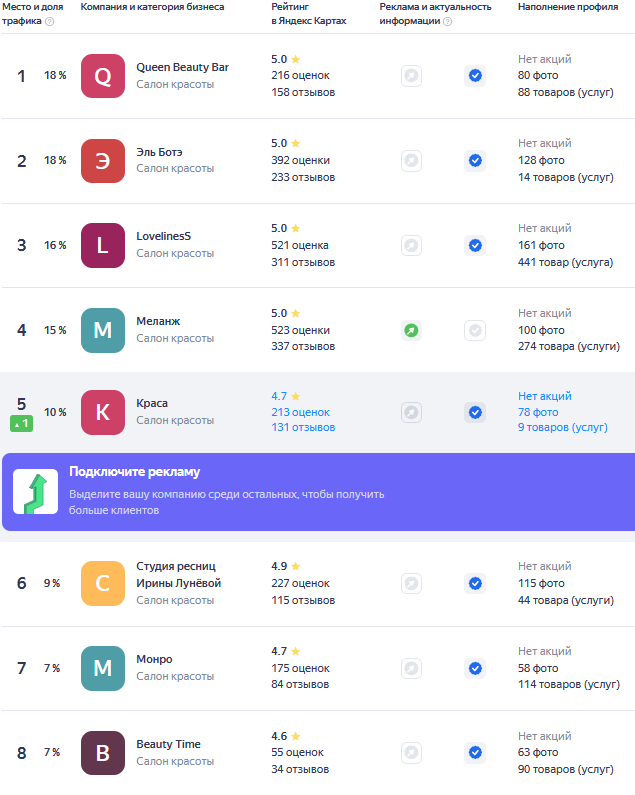
Task: Click the green advertising icon in Меланж row
Action: click(x=411, y=331)
